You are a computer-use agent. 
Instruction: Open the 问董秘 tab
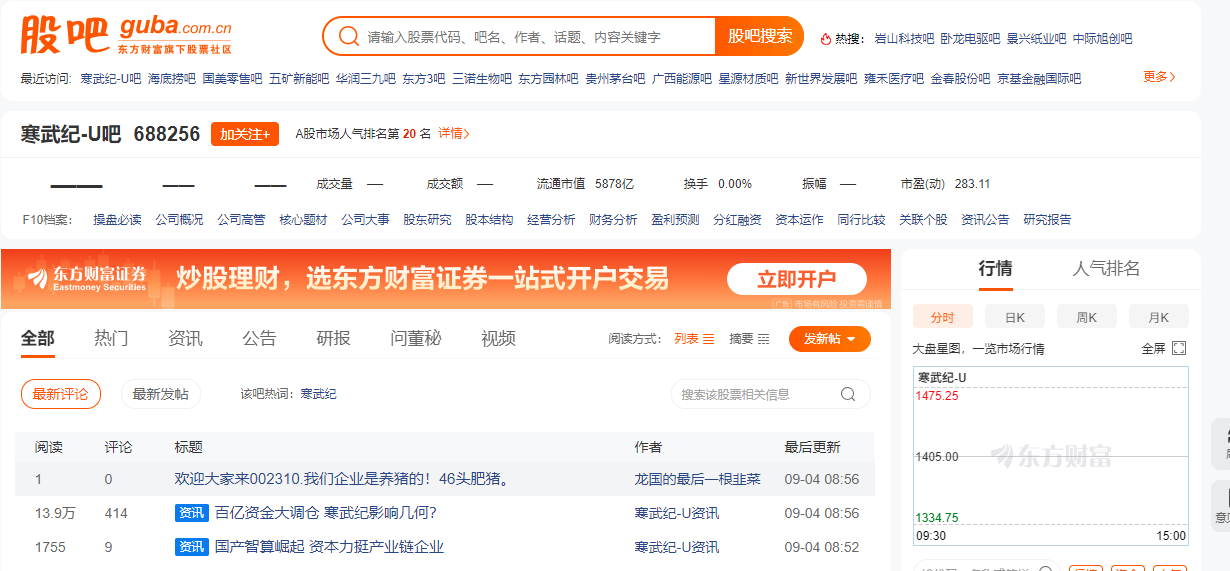click(x=416, y=338)
